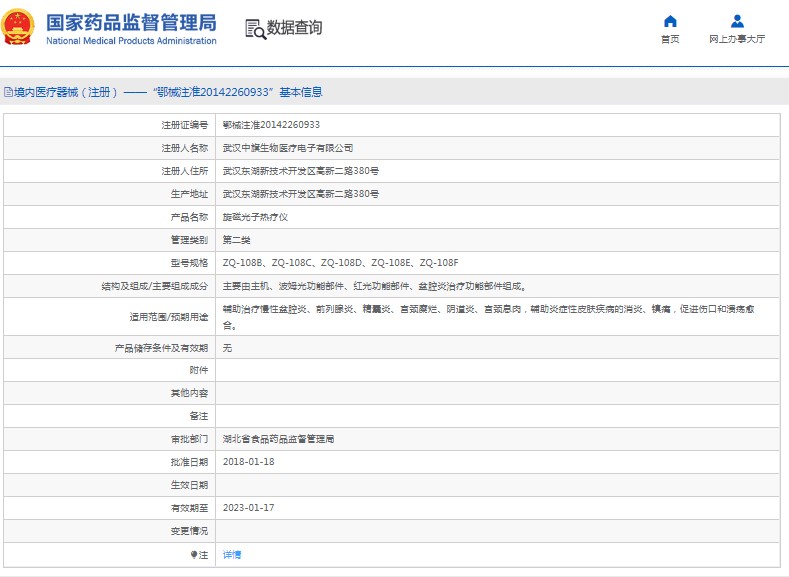Click the 备注 label
789x577 pixels.
(199, 416)
